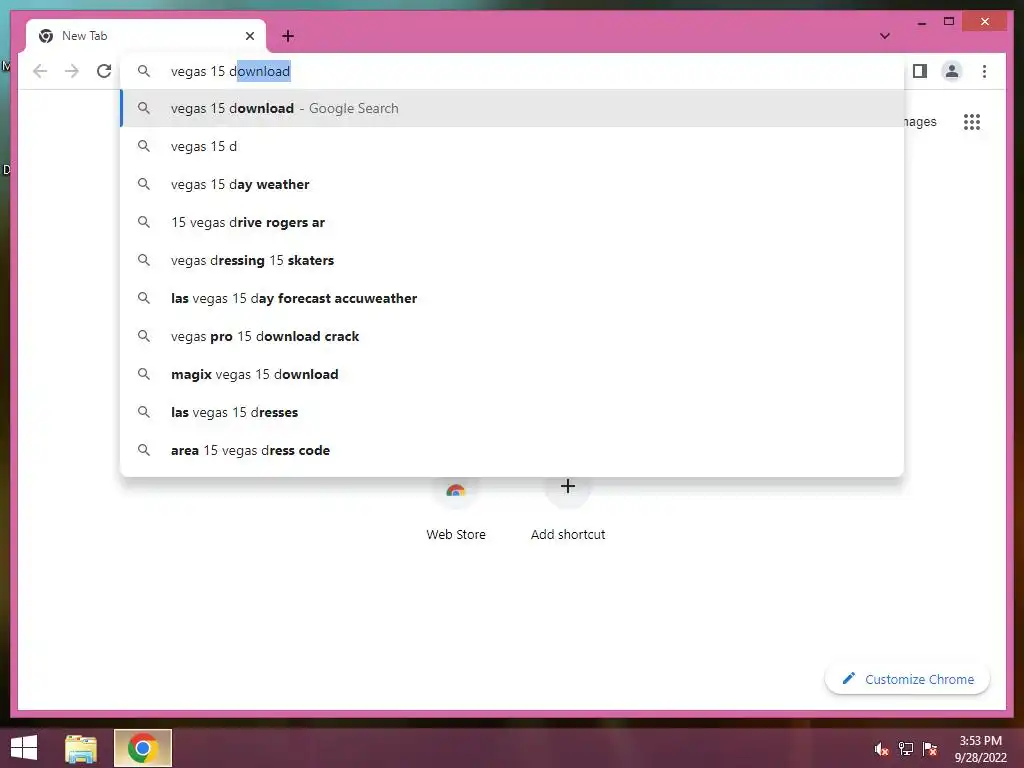Close the New Tab tab

click(x=249, y=36)
